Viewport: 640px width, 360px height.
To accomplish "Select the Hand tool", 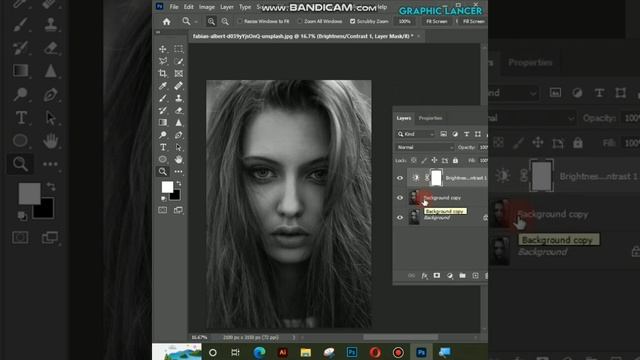I will [178, 159].
